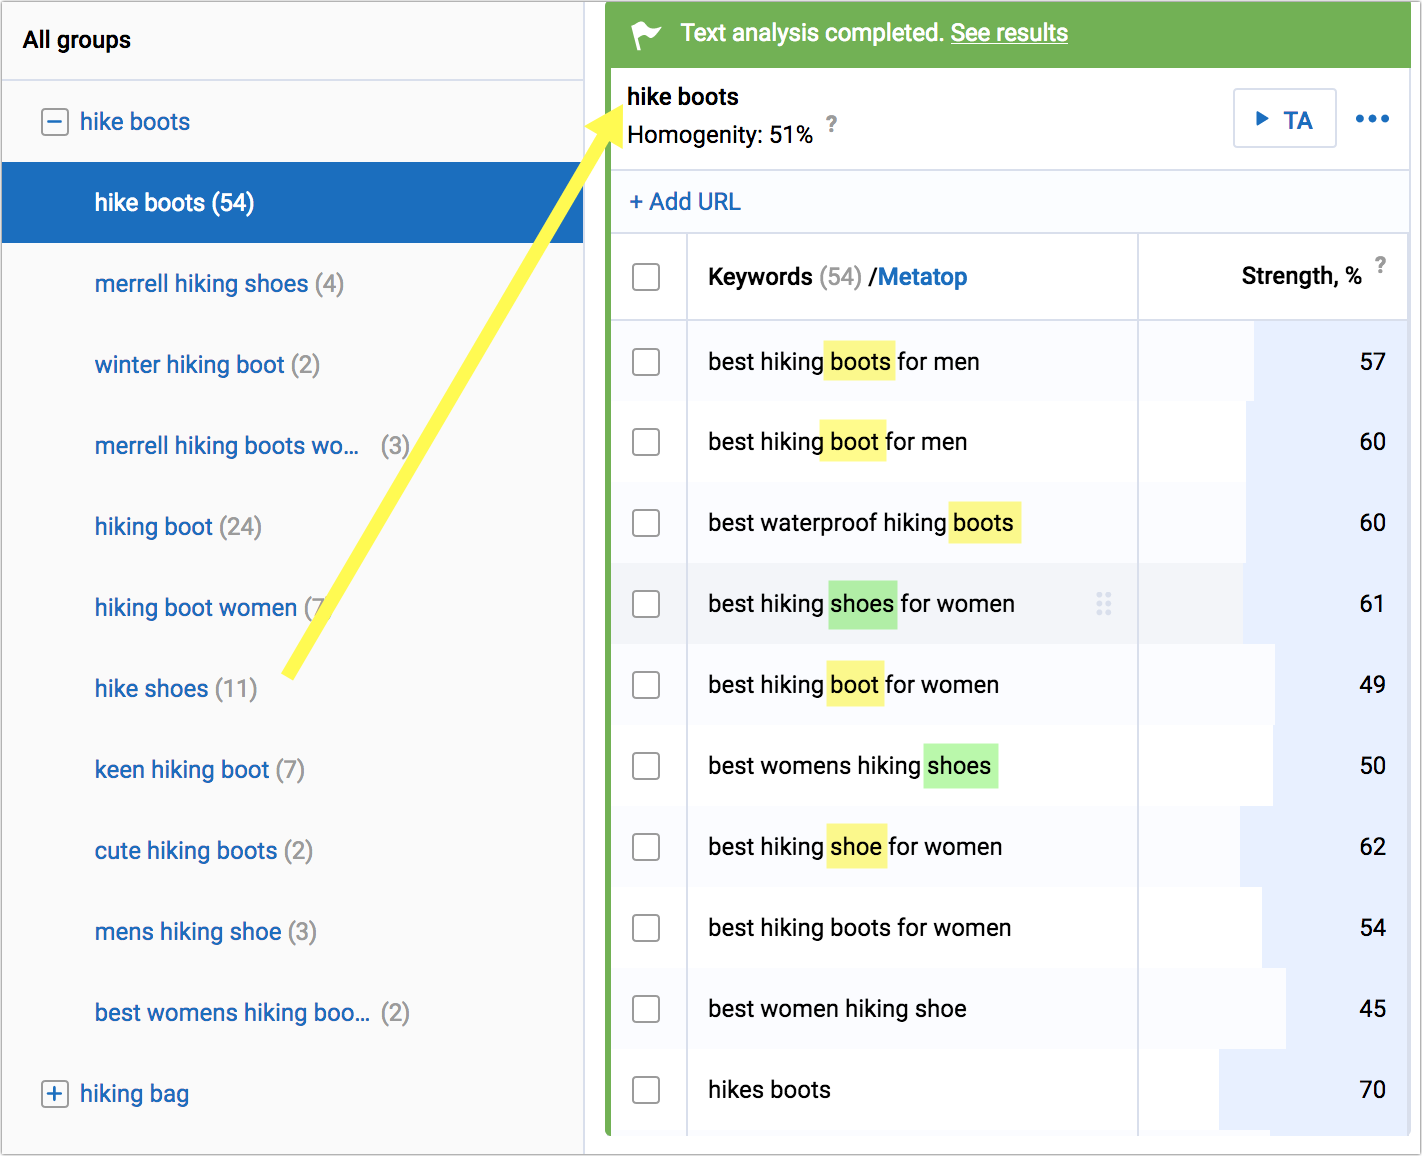Click All groups header
The width and height of the screenshot is (1422, 1156).
[x=77, y=40]
